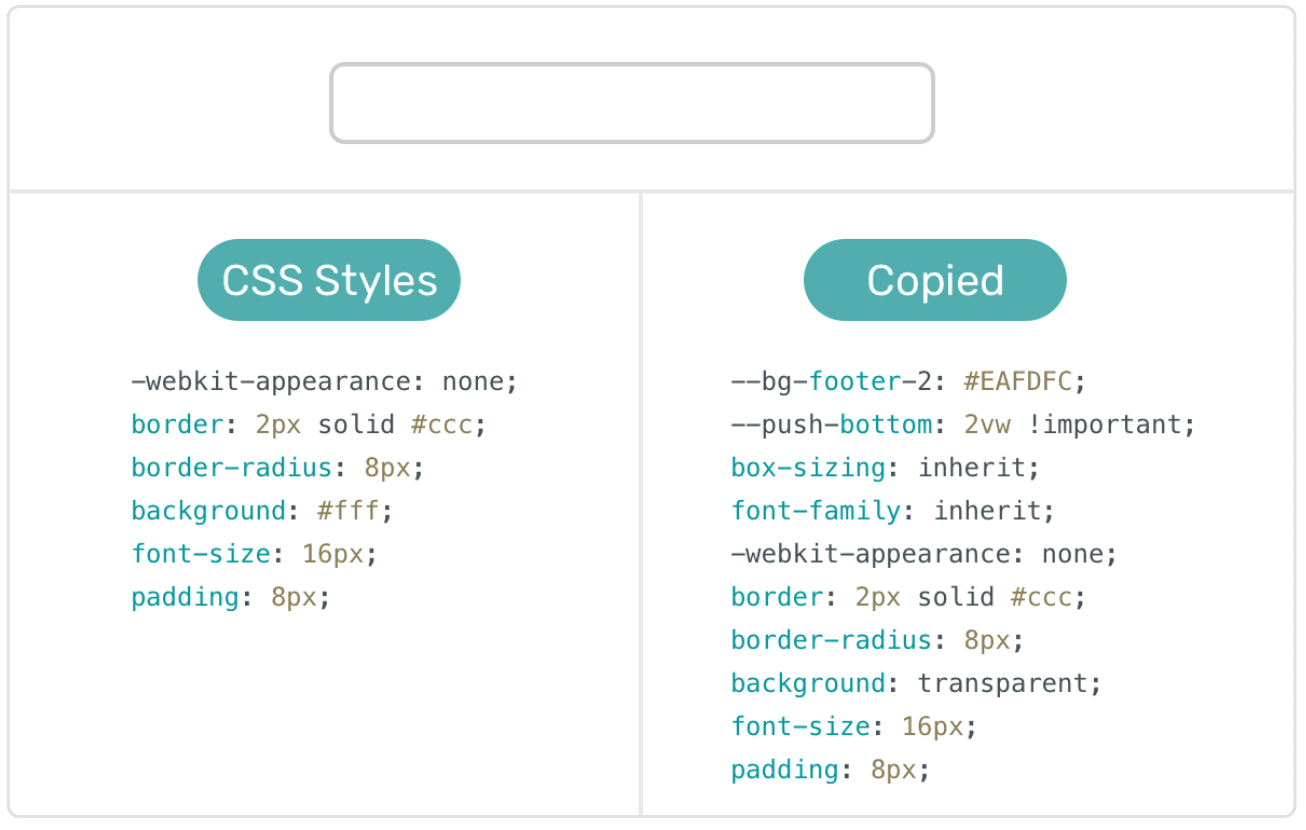
Task: Select -webkit-appearance line under CSS Styles
Action: (x=324, y=382)
